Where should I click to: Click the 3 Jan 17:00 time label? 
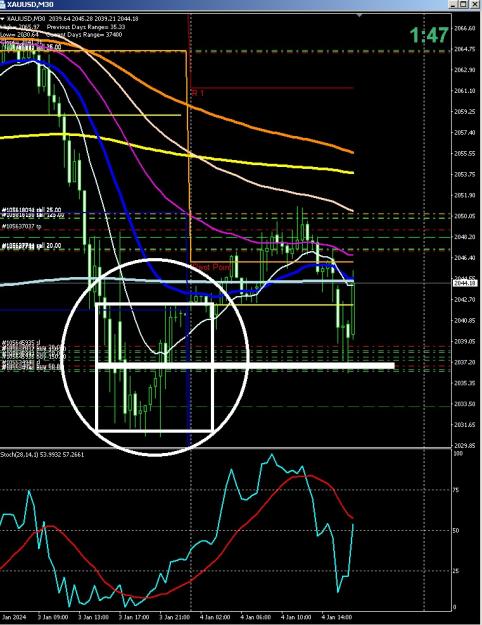tap(134, 617)
